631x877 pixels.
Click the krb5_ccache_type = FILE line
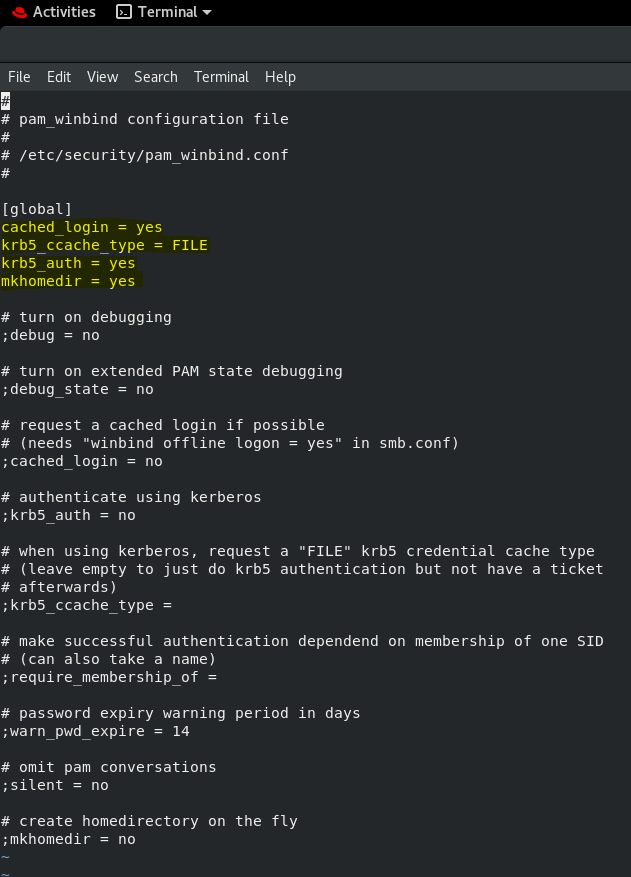pos(105,245)
